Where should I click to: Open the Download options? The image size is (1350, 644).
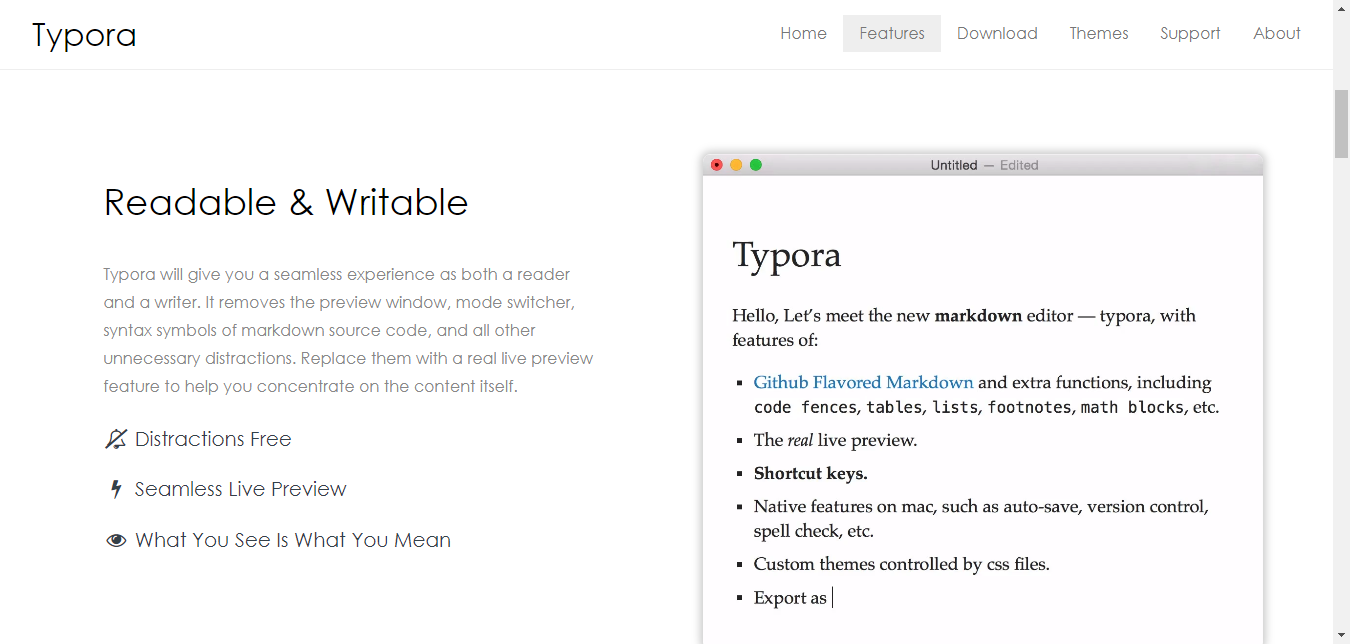(997, 33)
